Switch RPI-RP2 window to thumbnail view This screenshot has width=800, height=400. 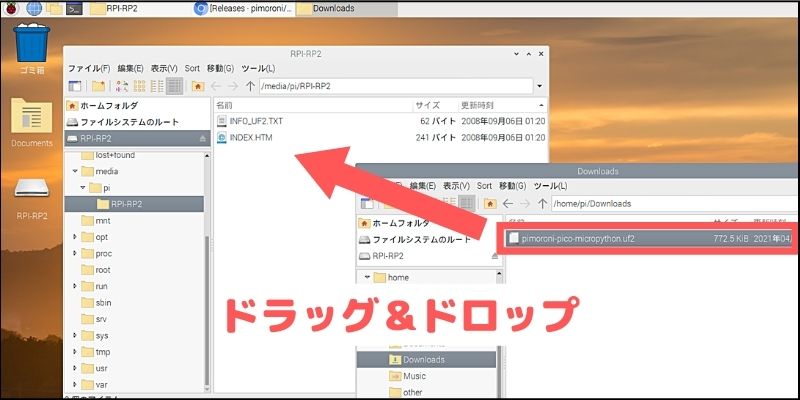point(139,86)
